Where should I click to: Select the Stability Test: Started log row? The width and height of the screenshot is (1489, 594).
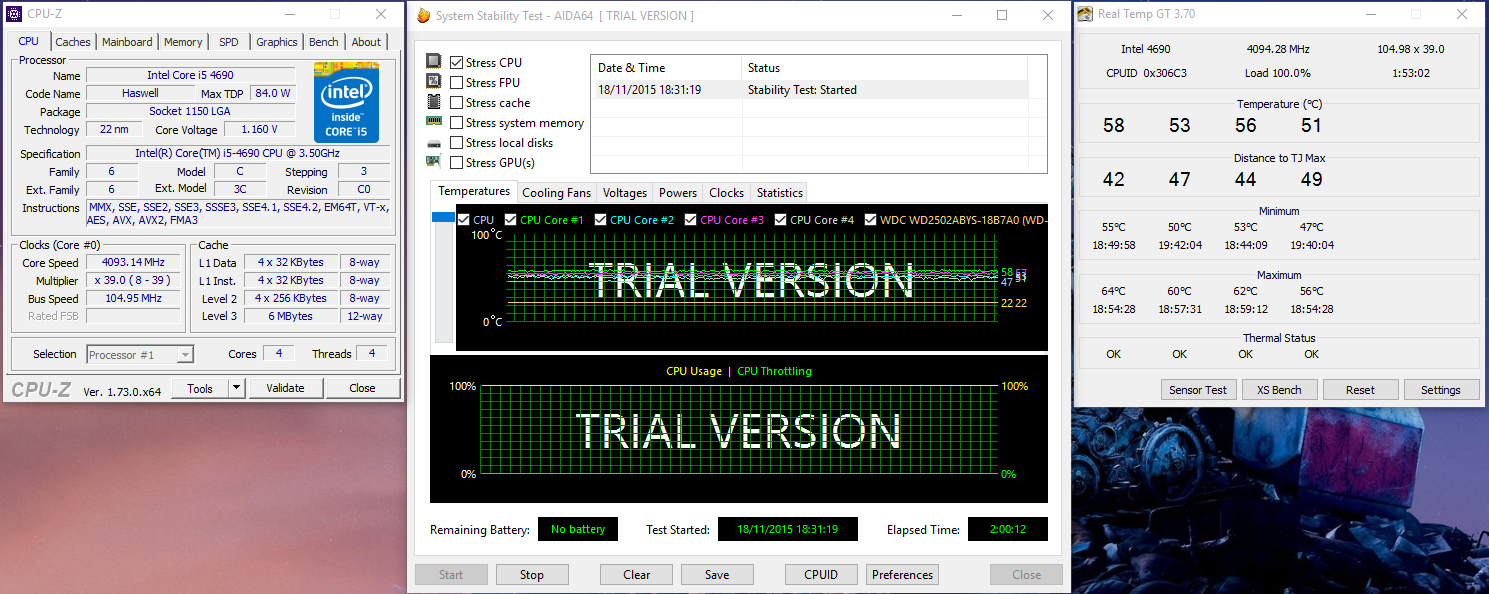(809, 89)
